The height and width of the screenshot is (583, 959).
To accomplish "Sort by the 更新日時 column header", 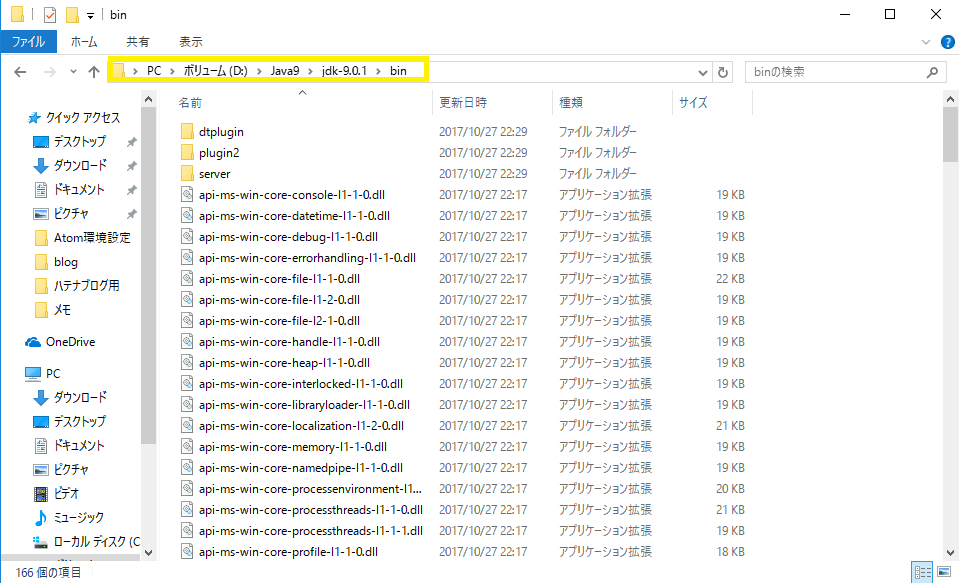I will [x=463, y=103].
